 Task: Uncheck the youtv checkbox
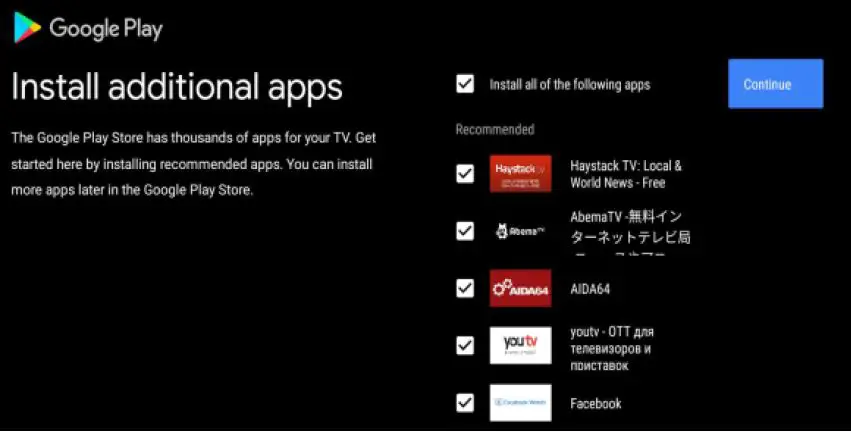(x=465, y=345)
